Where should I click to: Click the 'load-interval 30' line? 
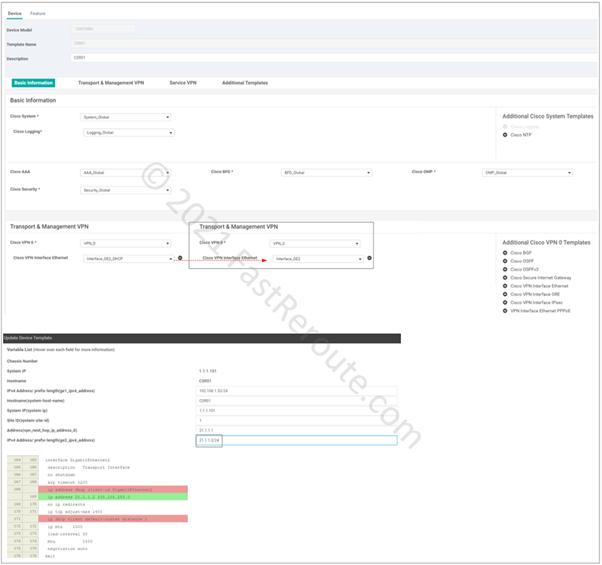(x=67, y=534)
